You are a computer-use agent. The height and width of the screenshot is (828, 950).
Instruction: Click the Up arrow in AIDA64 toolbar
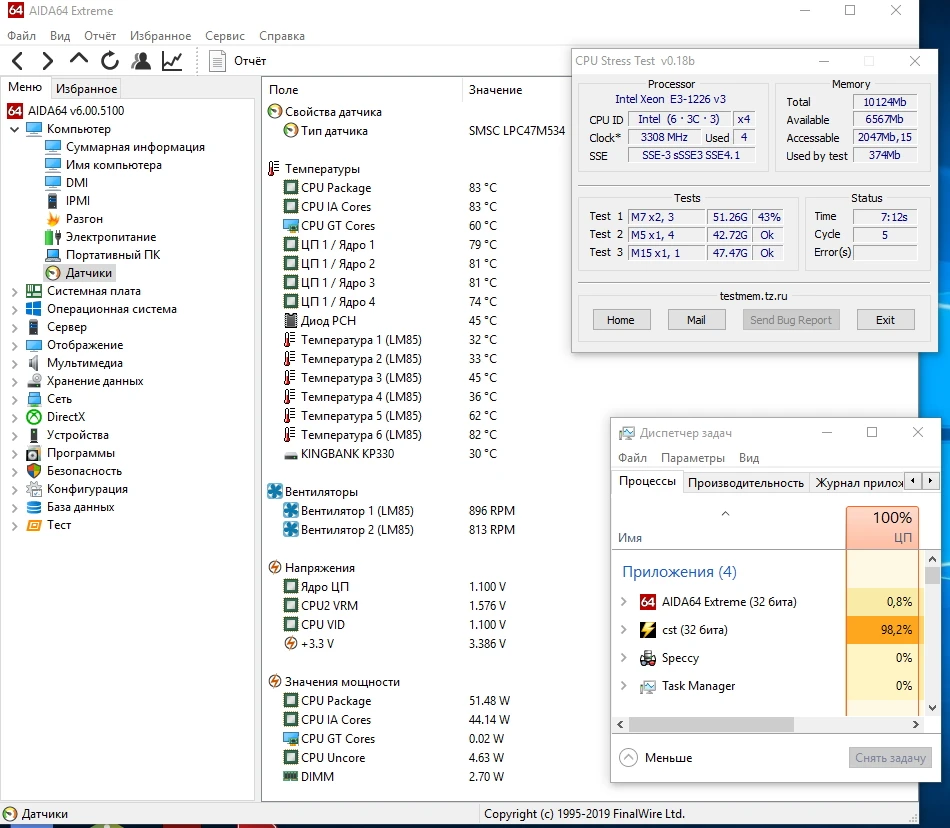pyautogui.click(x=79, y=61)
